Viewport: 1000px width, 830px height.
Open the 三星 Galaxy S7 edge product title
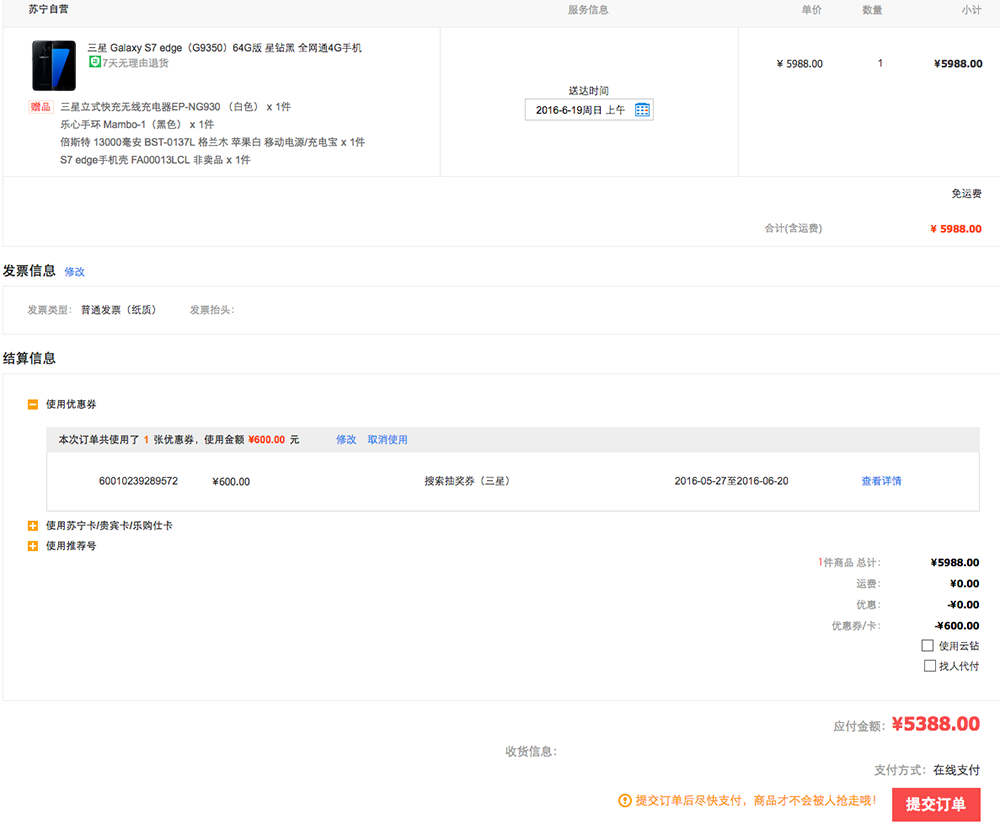[x=224, y=48]
